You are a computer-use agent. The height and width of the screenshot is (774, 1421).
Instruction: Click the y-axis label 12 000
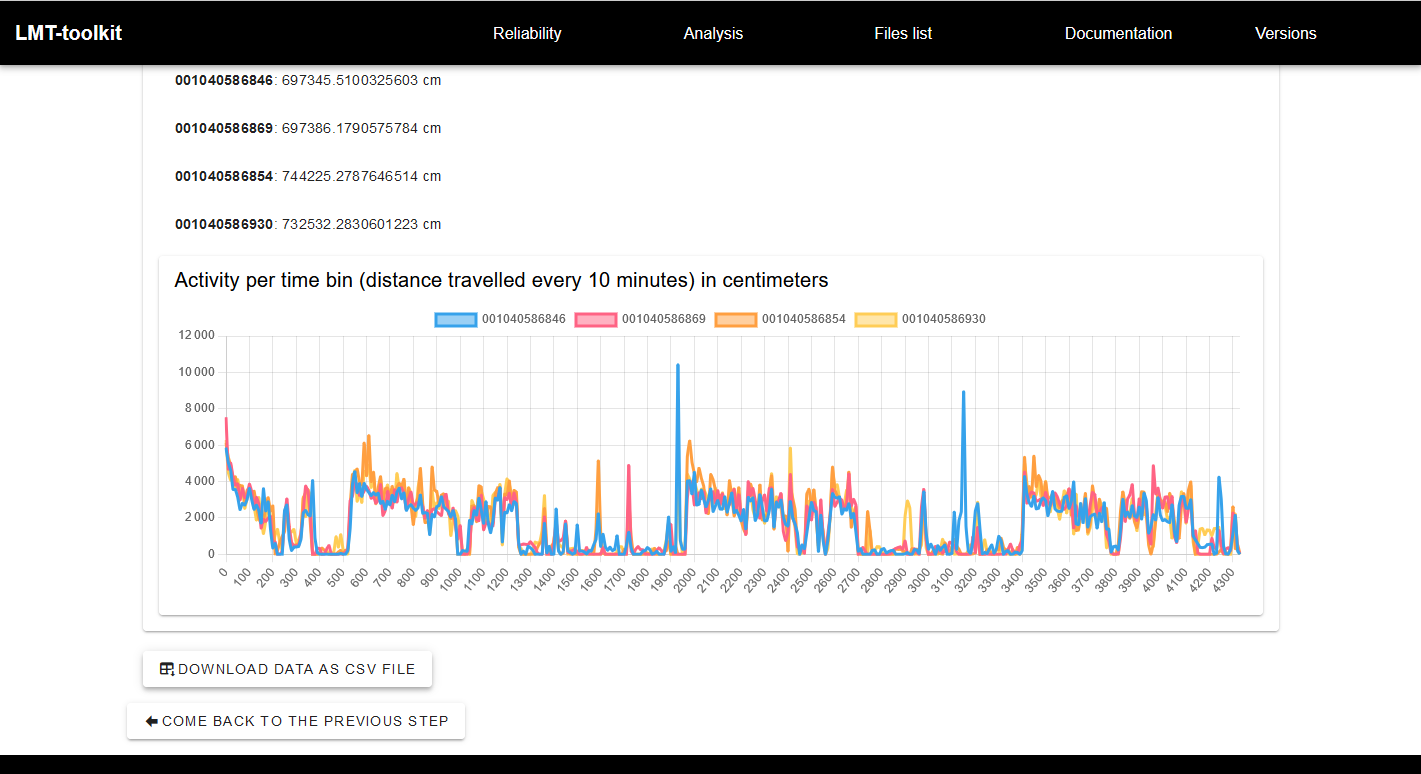pos(196,335)
